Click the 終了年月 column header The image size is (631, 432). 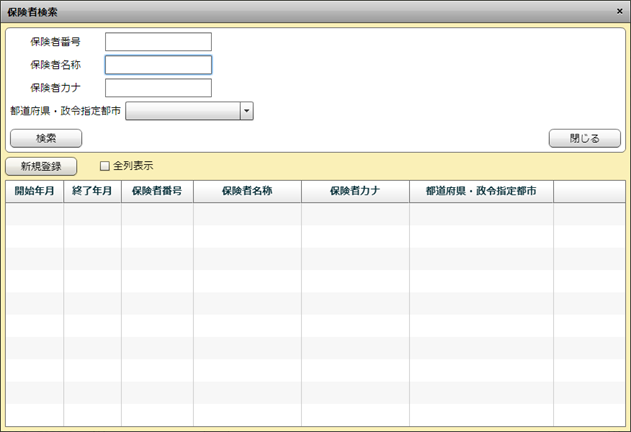coord(93,191)
